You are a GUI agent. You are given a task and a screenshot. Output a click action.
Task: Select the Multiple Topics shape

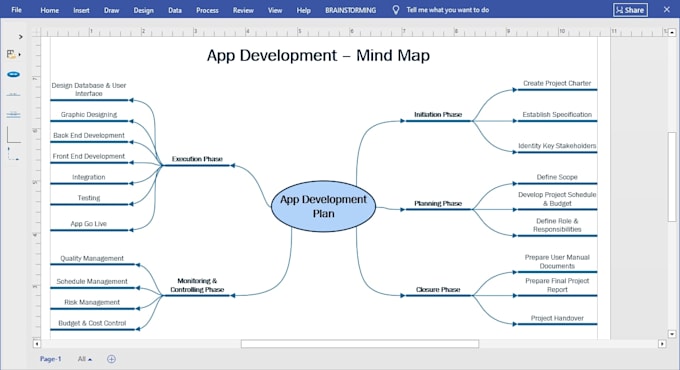(13, 115)
